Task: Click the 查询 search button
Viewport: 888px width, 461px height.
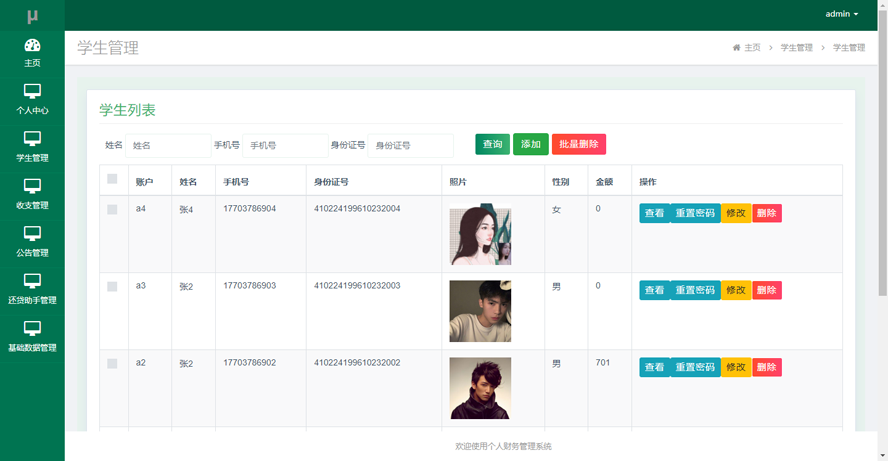Action: pyautogui.click(x=492, y=145)
